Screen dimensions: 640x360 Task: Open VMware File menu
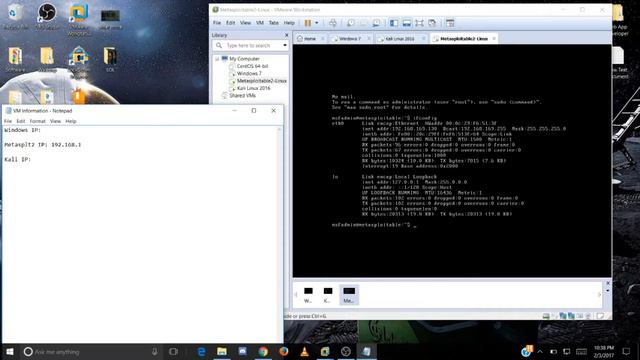[217, 23]
